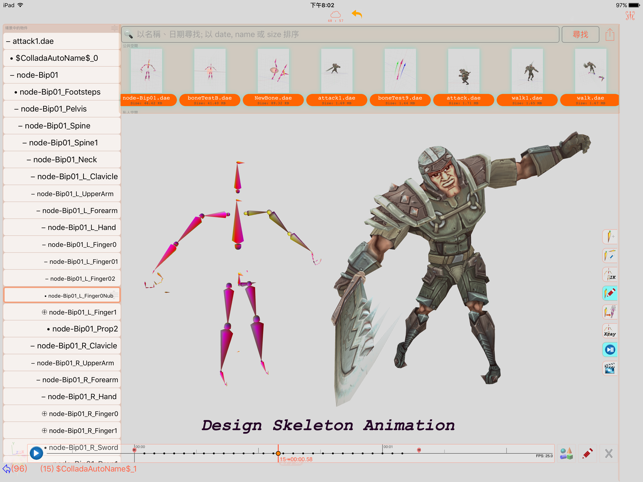Tap the red settings glyph at top right

tap(630, 16)
